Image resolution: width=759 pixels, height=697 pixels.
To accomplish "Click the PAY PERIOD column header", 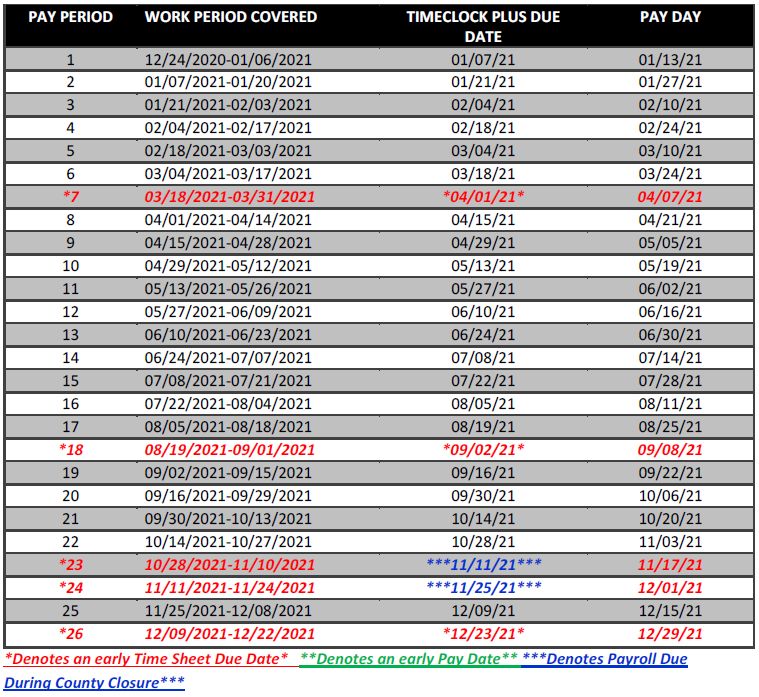I will click(x=71, y=17).
